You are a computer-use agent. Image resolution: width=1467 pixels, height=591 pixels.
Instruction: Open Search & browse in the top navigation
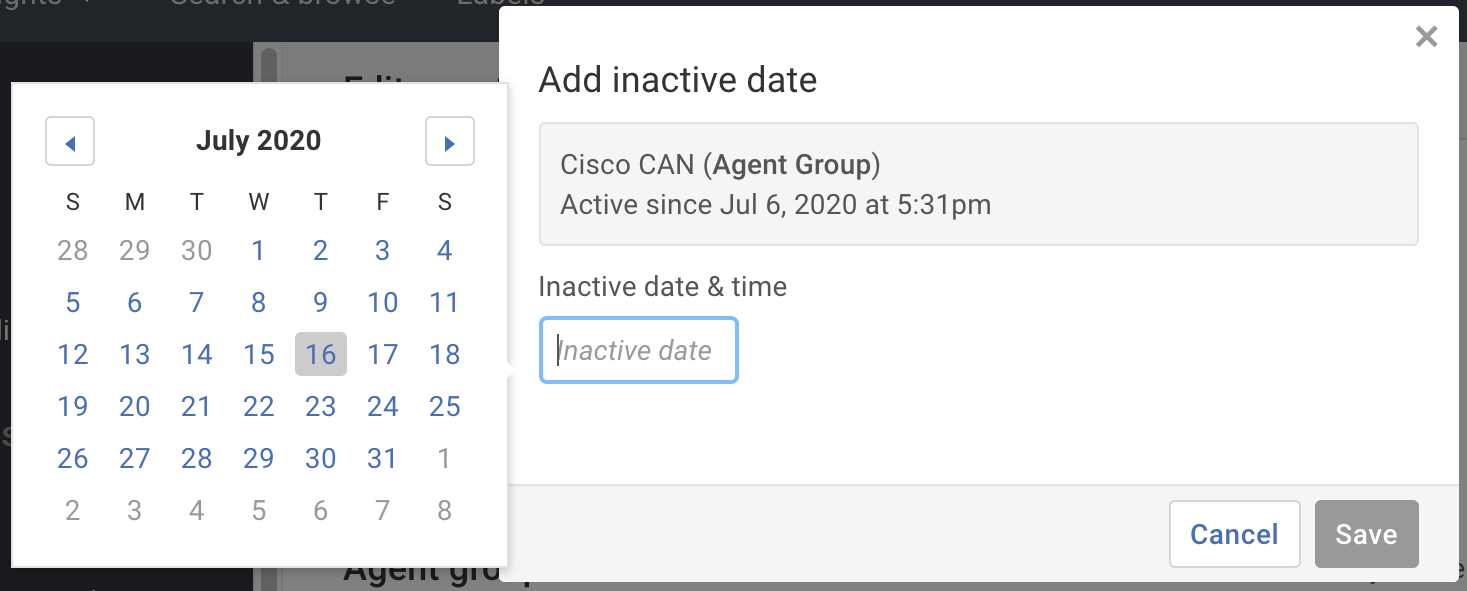coord(280,5)
